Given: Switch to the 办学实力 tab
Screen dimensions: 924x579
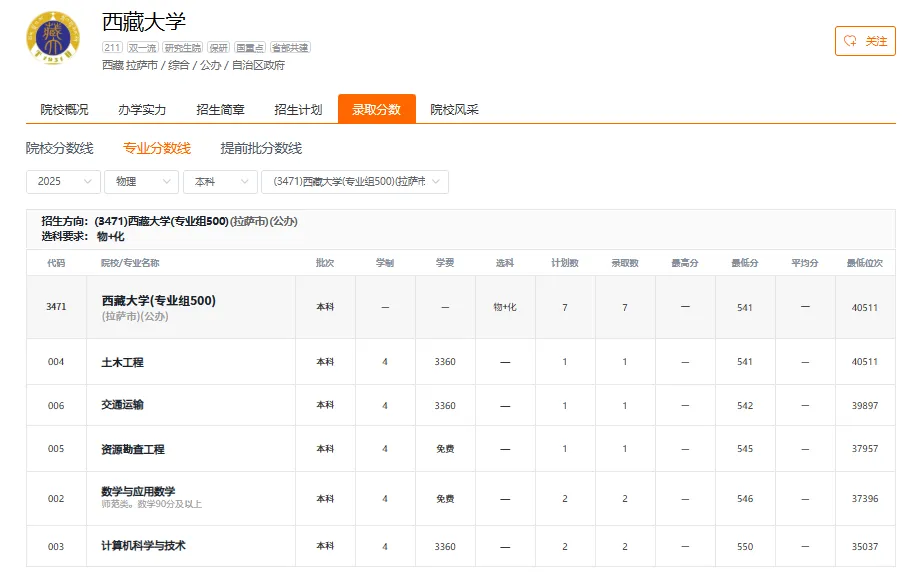Looking at the screenshot, I should pos(142,110).
